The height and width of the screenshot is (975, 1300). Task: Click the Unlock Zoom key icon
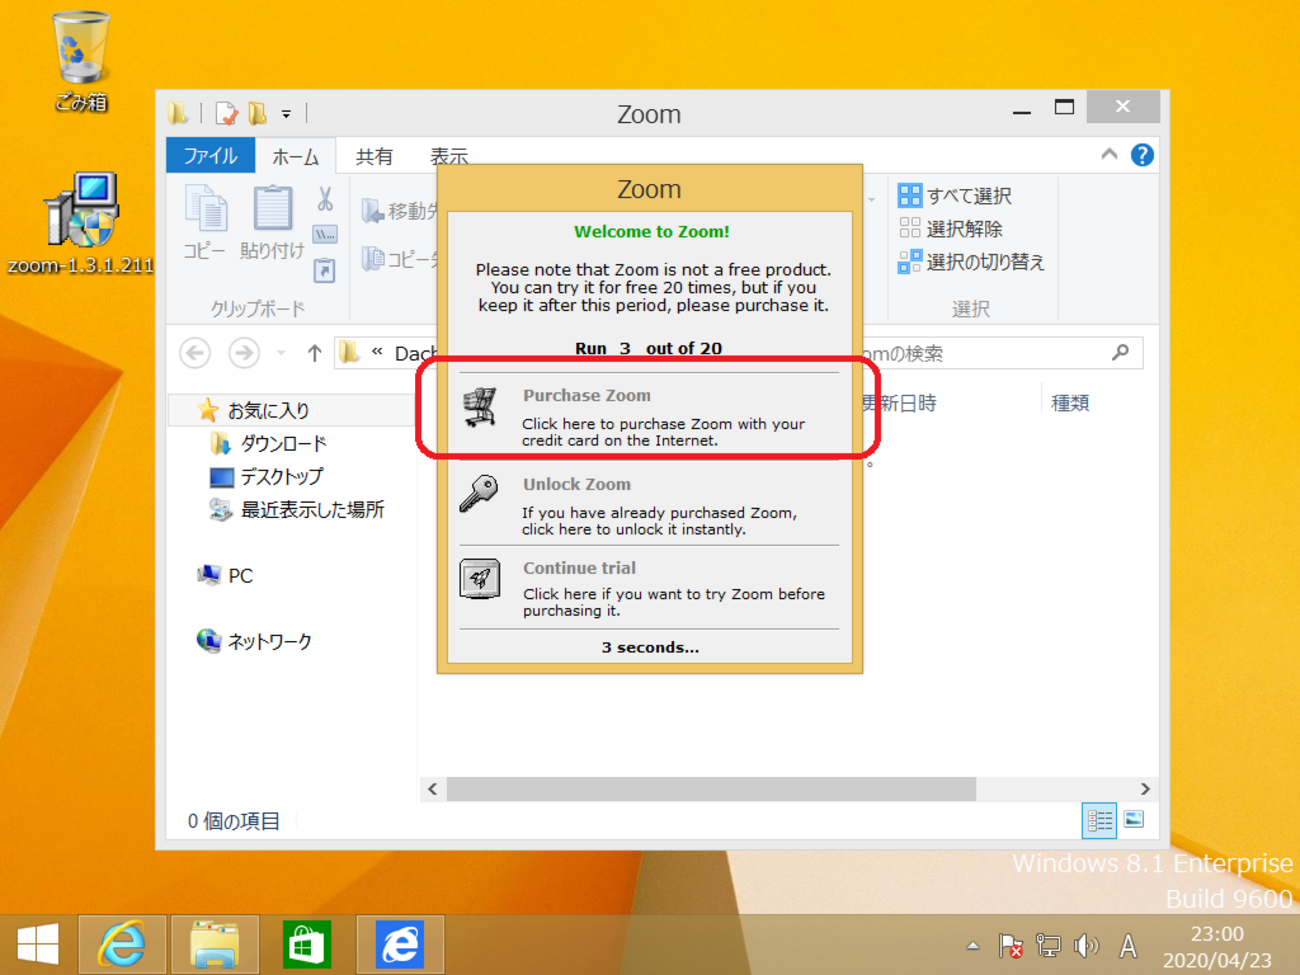pos(479,494)
